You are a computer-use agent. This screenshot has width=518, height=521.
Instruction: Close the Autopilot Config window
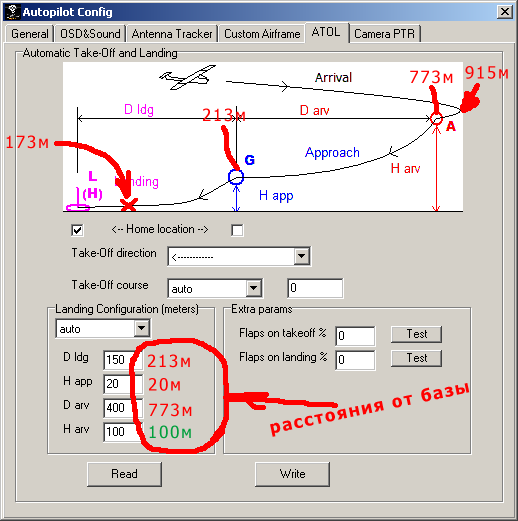(x=505, y=12)
